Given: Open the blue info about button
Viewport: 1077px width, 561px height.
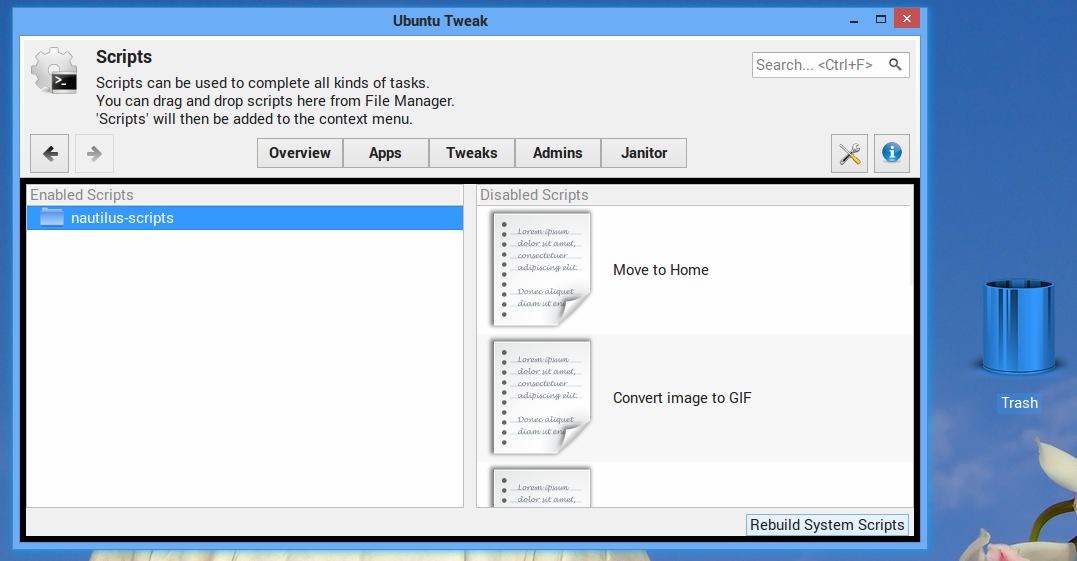Looking at the screenshot, I should pos(892,153).
